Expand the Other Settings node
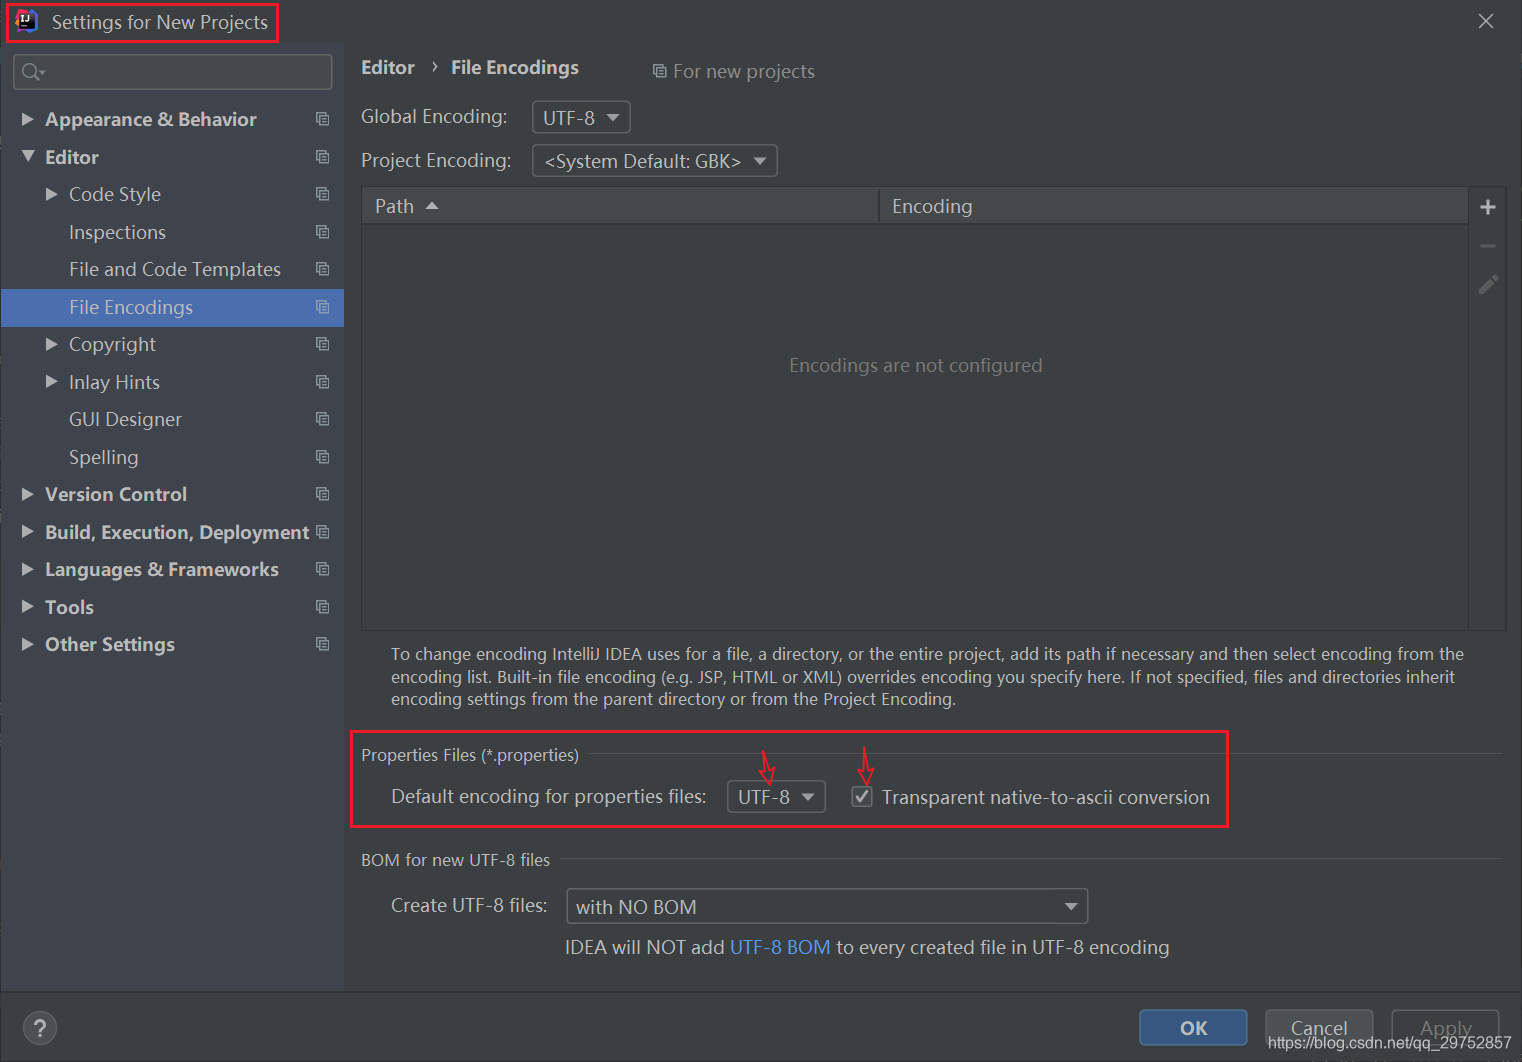This screenshot has height=1062, width=1522. click(28, 644)
